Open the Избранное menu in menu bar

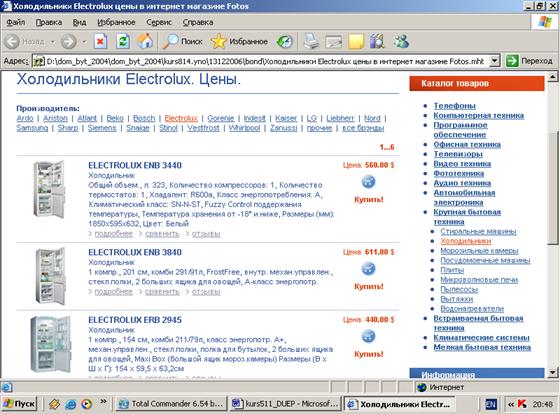click(x=116, y=22)
